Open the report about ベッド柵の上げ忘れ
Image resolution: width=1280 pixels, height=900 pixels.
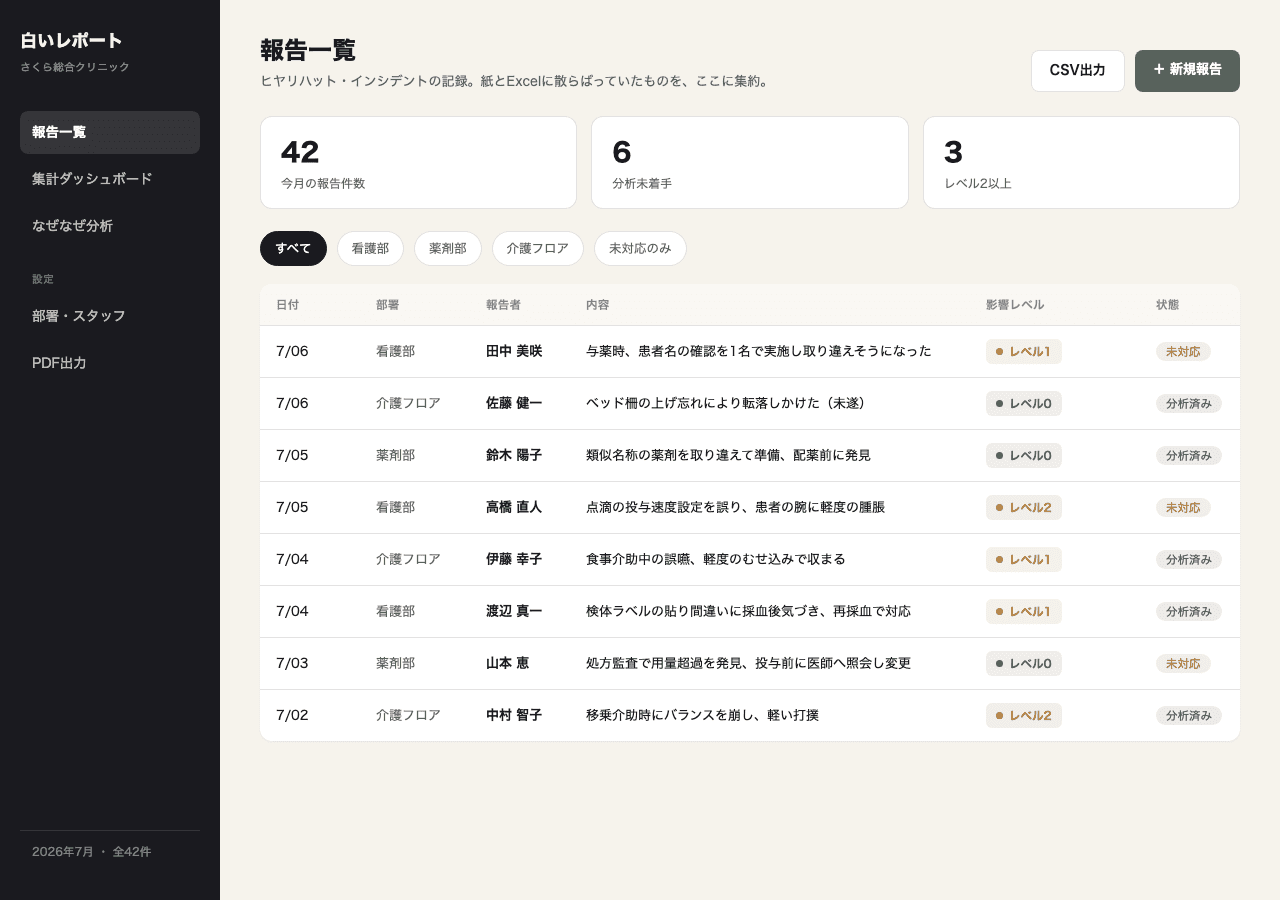click(x=726, y=403)
